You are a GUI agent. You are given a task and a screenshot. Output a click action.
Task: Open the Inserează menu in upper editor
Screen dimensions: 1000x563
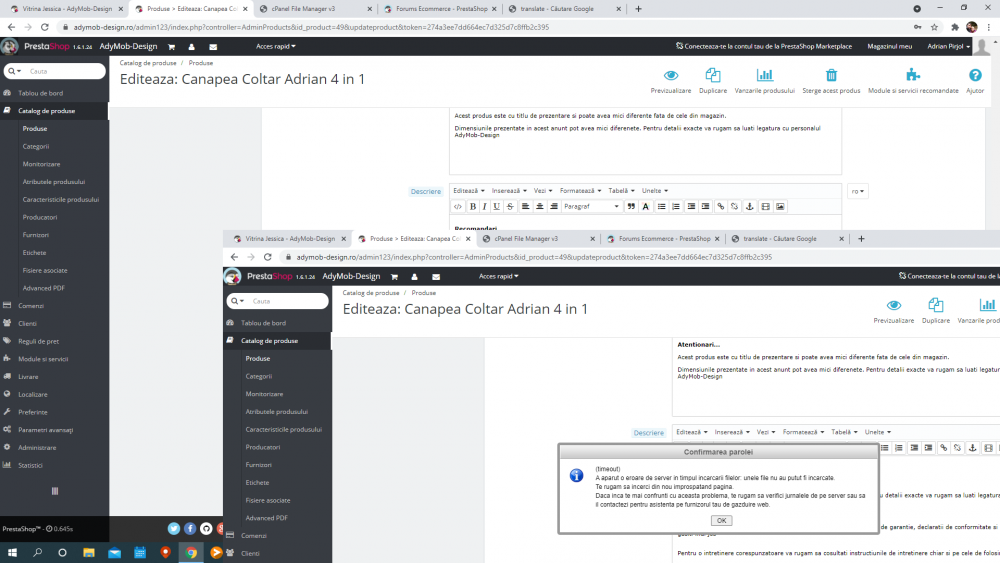tap(509, 191)
